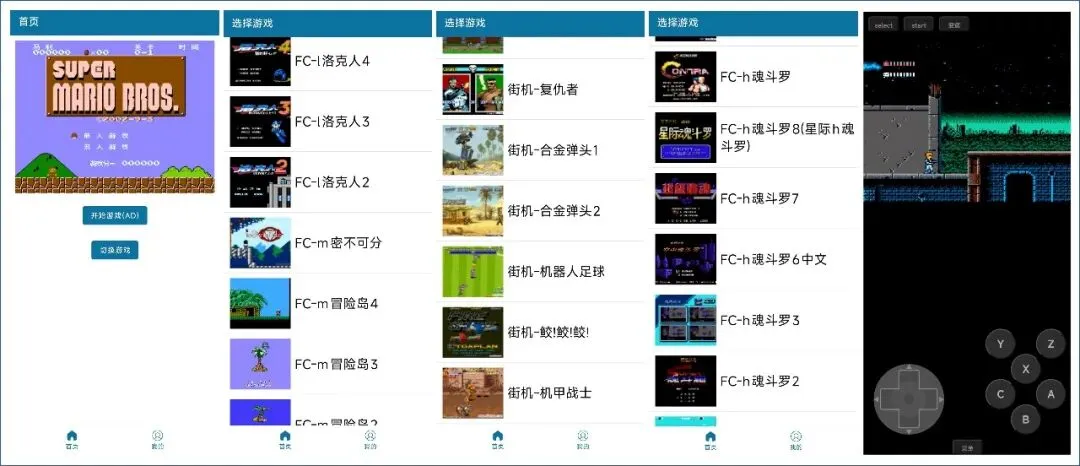Viewport: 1080px width, 466px height.
Task: Tap home icon in the 洛克人 list screen
Action: (x=285, y=435)
